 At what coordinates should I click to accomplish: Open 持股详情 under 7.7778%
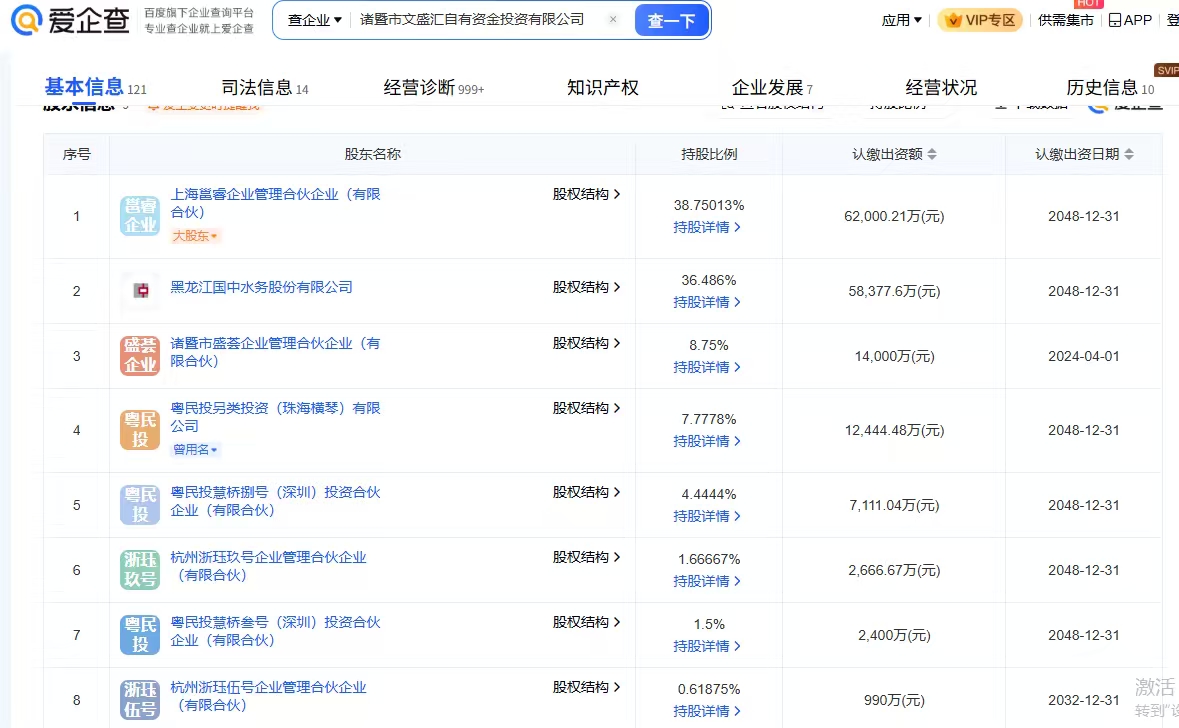point(707,441)
